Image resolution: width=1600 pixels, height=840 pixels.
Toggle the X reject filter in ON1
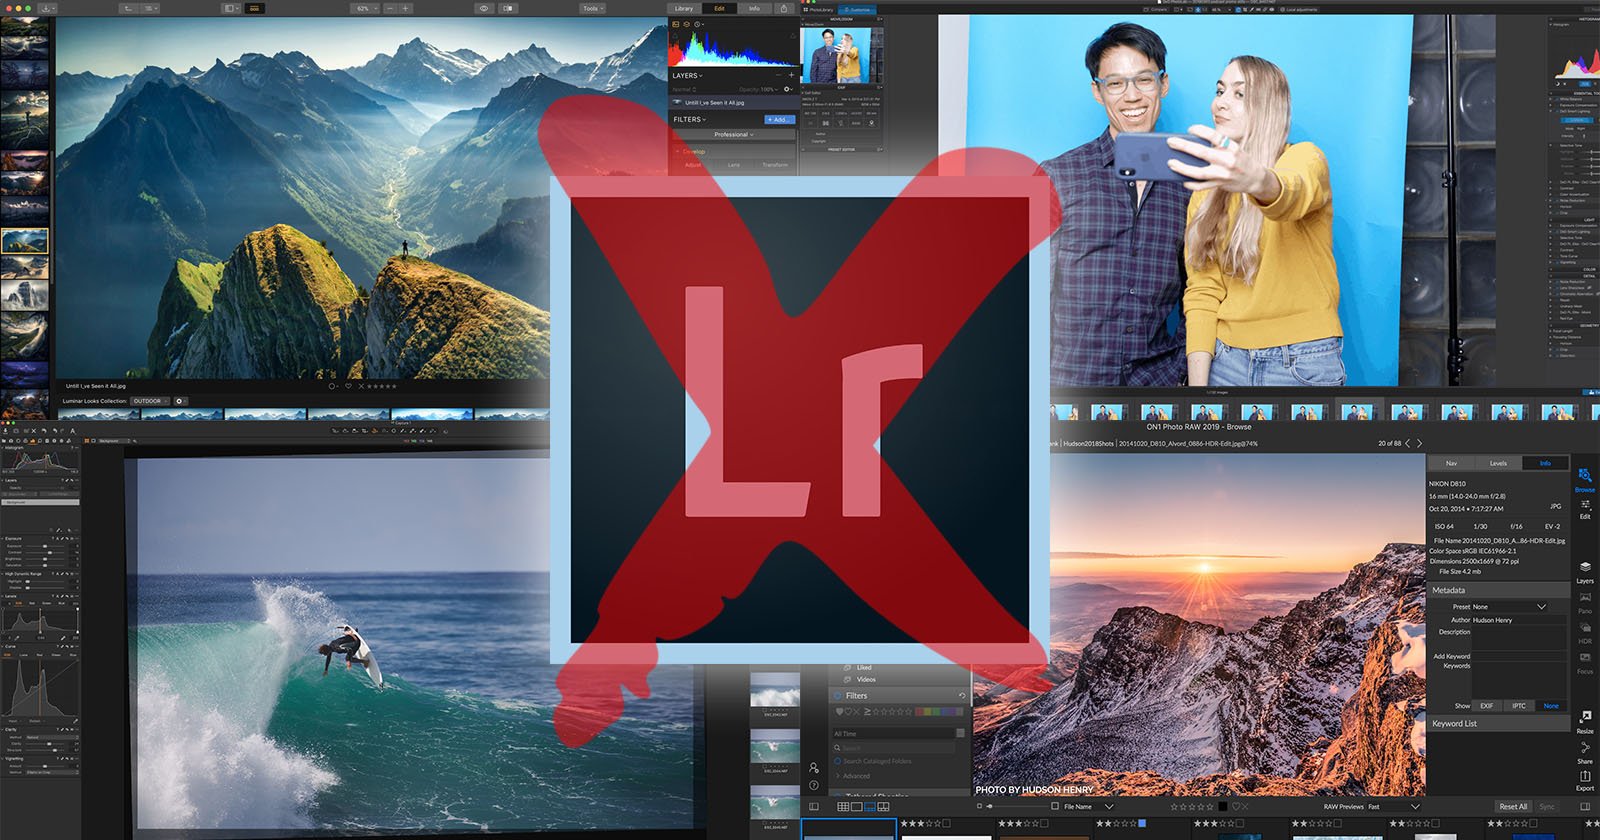(x=856, y=711)
